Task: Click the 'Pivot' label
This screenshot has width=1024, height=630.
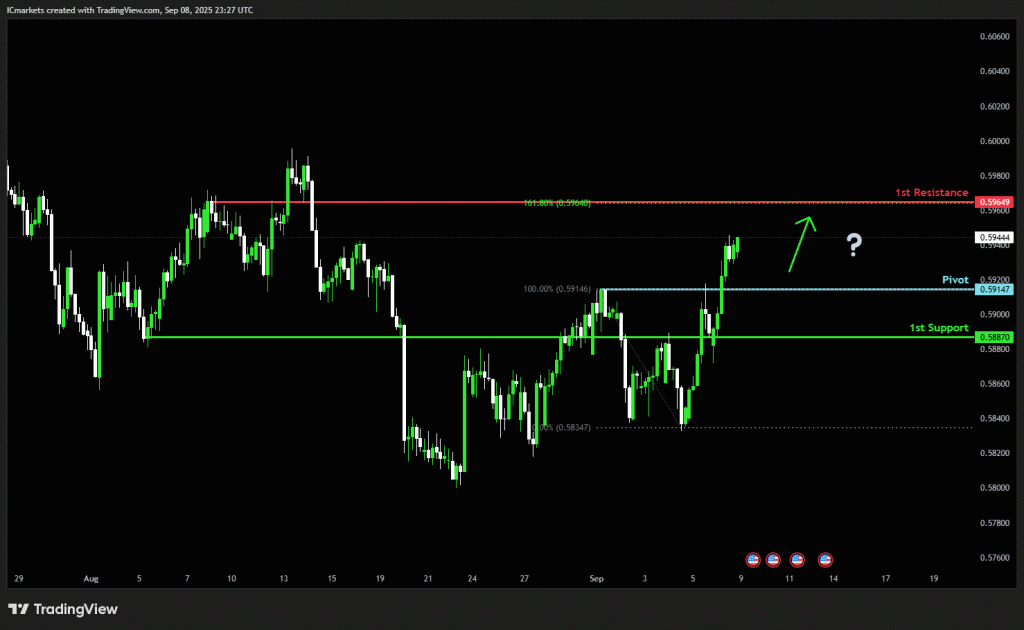Action: coord(955,279)
